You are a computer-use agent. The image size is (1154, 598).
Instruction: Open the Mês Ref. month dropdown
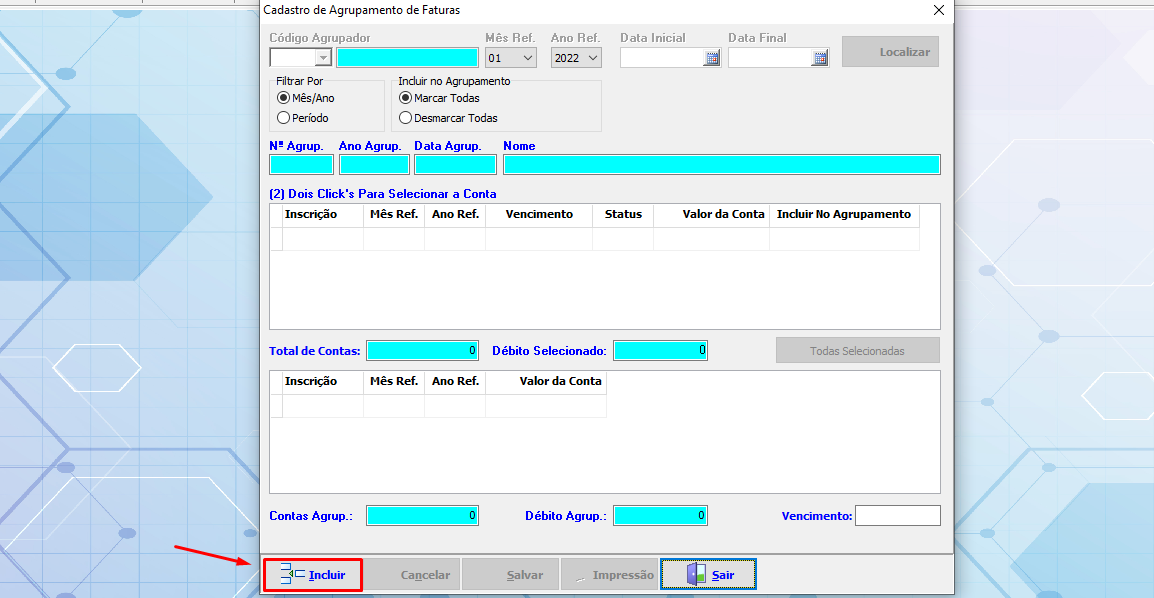[x=528, y=58]
